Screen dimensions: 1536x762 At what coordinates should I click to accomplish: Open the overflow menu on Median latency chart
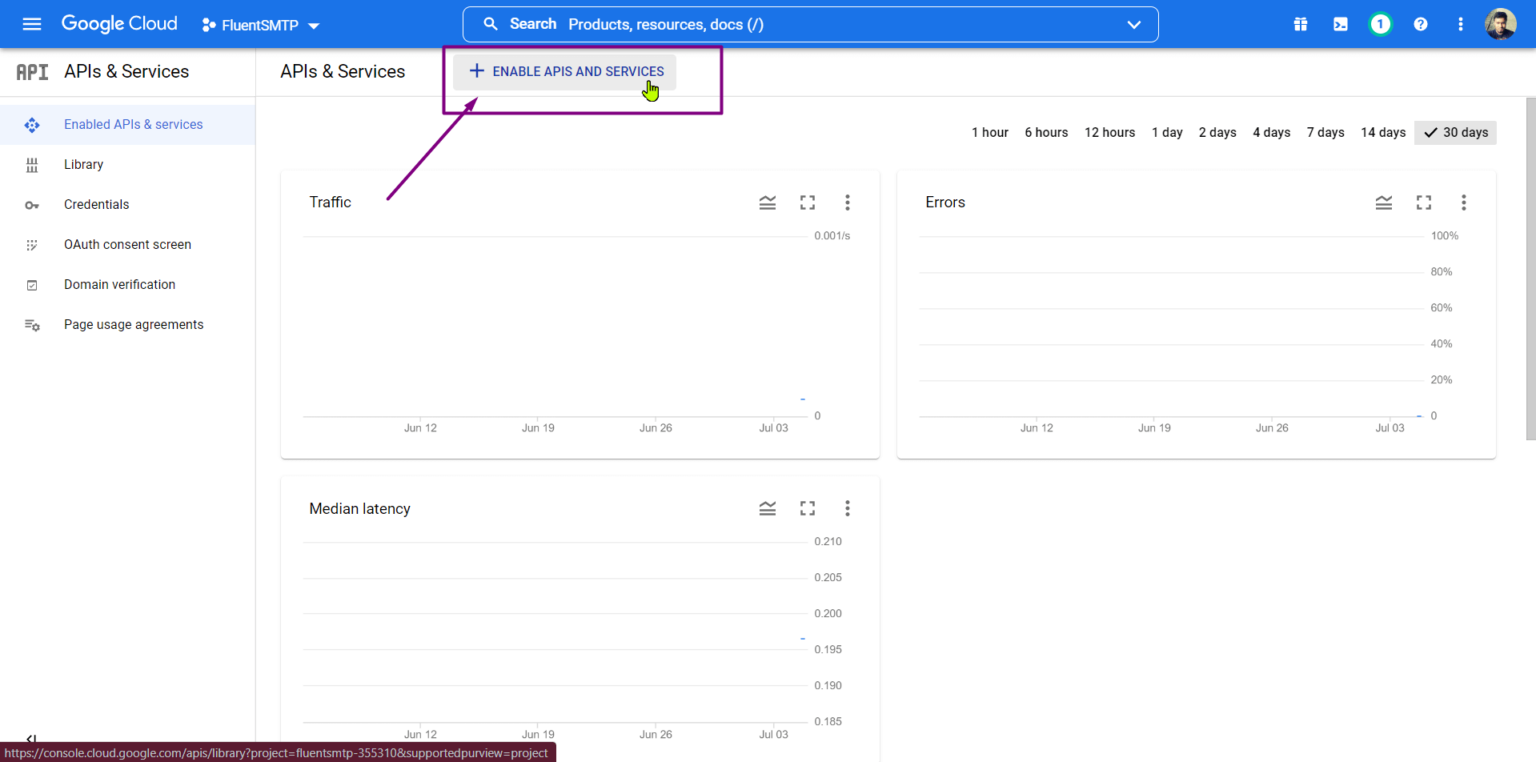point(847,508)
